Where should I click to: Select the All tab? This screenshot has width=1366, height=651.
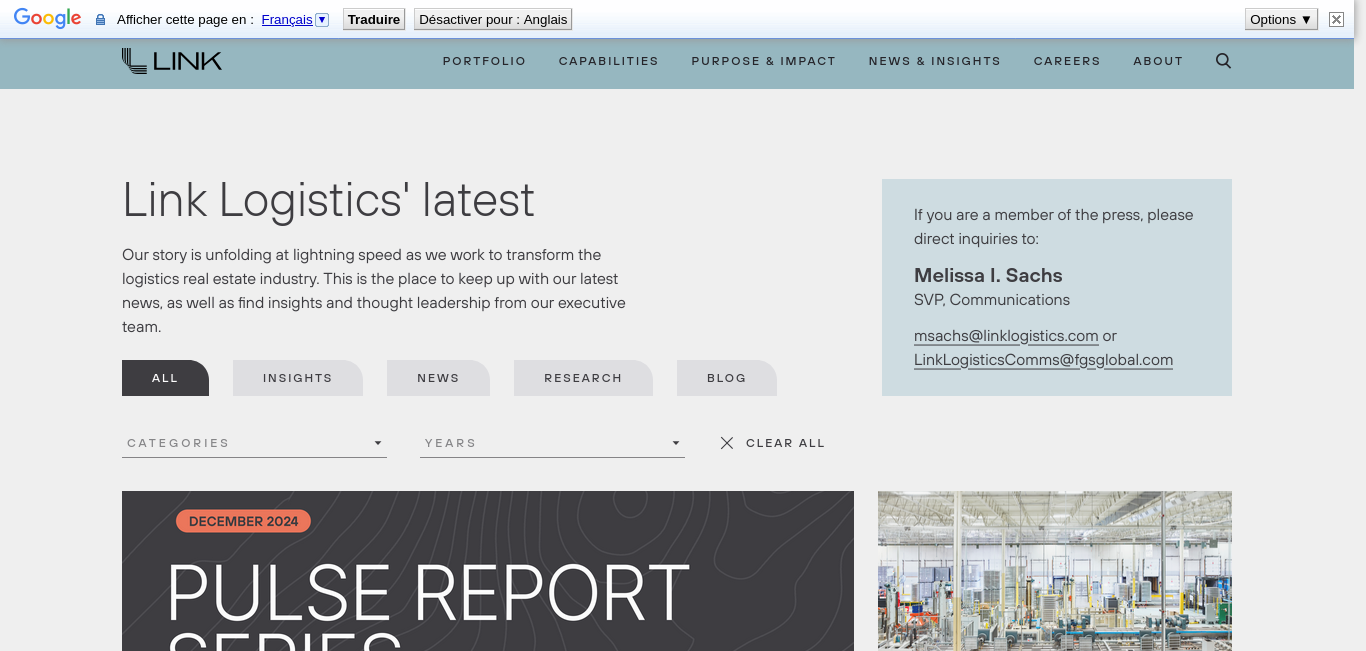coord(165,378)
